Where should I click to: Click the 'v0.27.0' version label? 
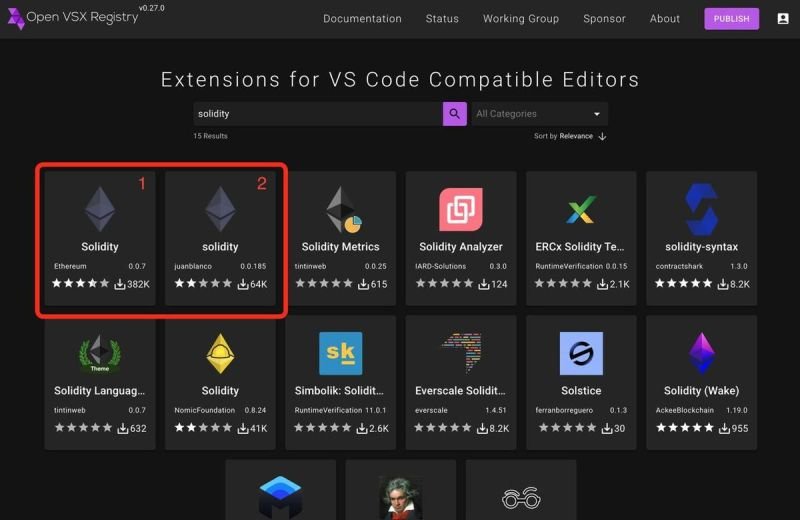click(152, 8)
